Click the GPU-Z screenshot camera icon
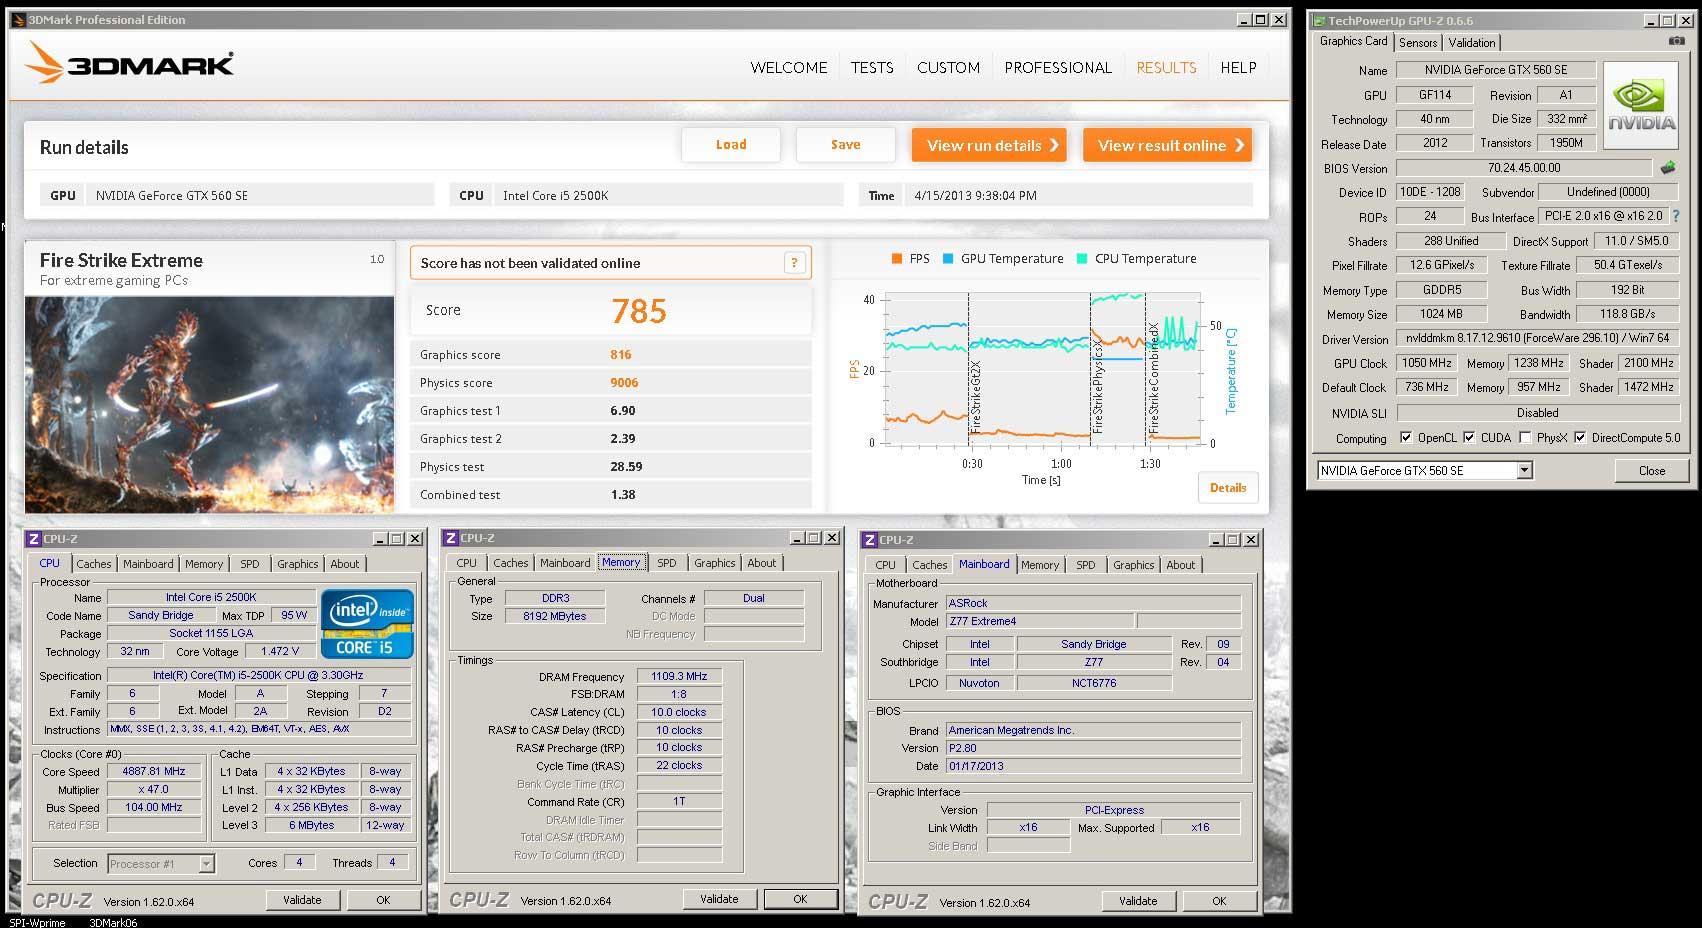 pyautogui.click(x=1676, y=41)
